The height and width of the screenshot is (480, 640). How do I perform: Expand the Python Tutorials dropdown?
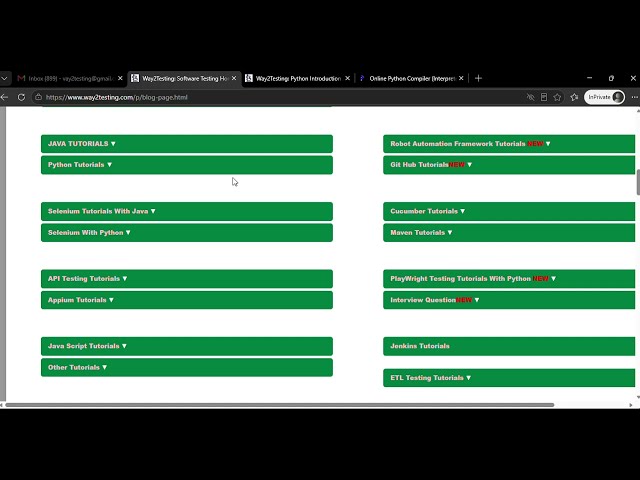tap(187, 165)
